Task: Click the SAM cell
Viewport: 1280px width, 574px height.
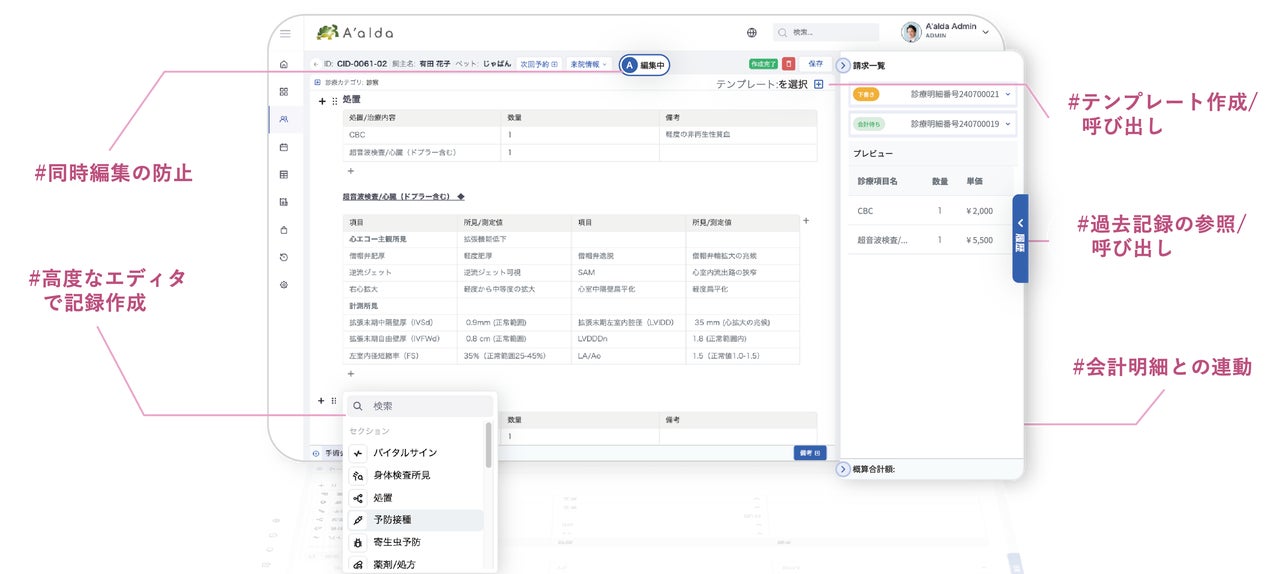Action: pos(629,272)
